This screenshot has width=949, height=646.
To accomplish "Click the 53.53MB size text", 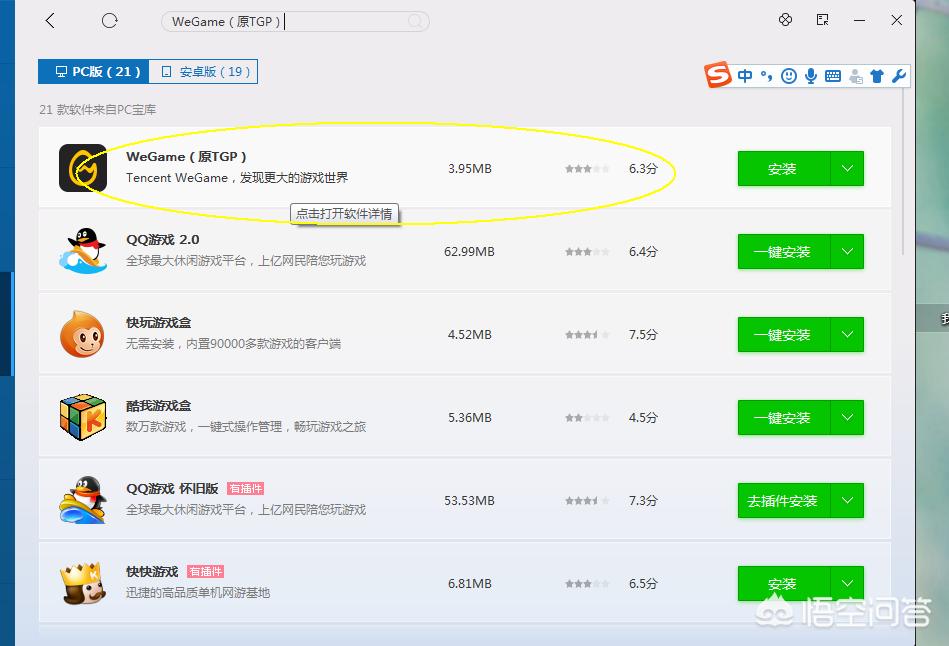I will pyautogui.click(x=469, y=500).
